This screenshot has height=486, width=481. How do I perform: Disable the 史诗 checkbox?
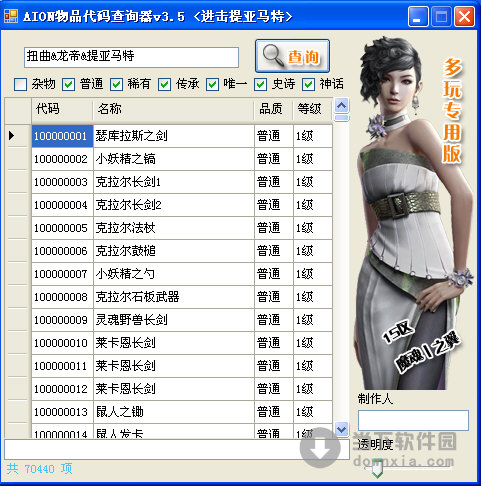coord(260,84)
